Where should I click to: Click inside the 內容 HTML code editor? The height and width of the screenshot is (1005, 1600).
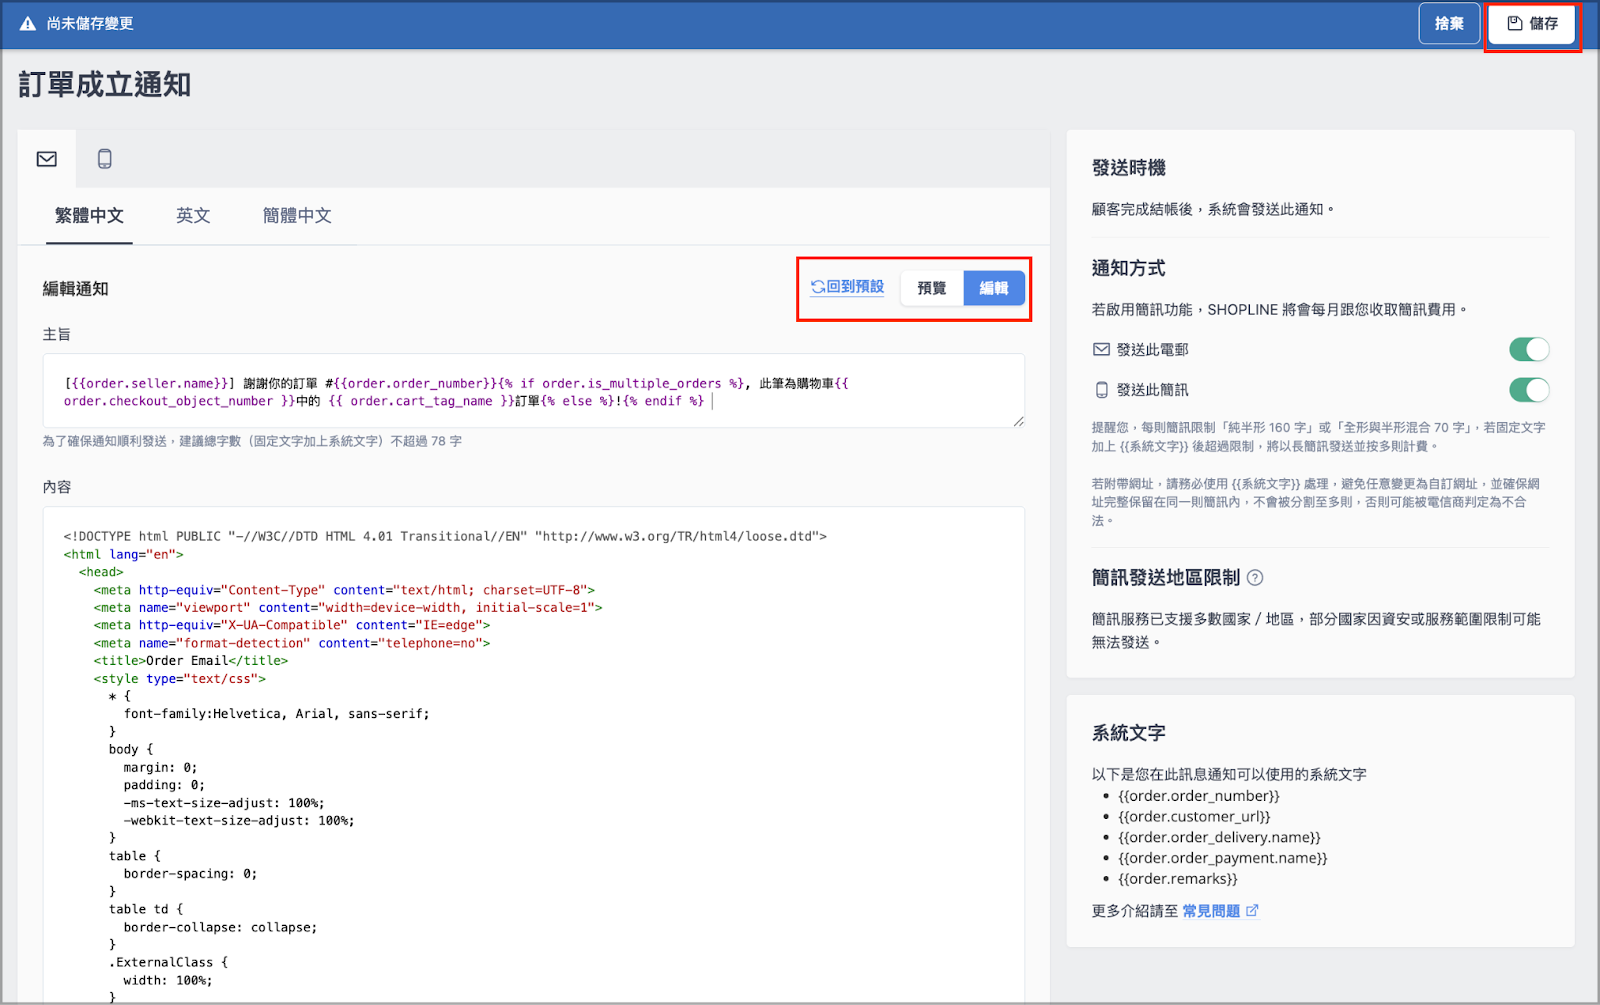pos(534,755)
